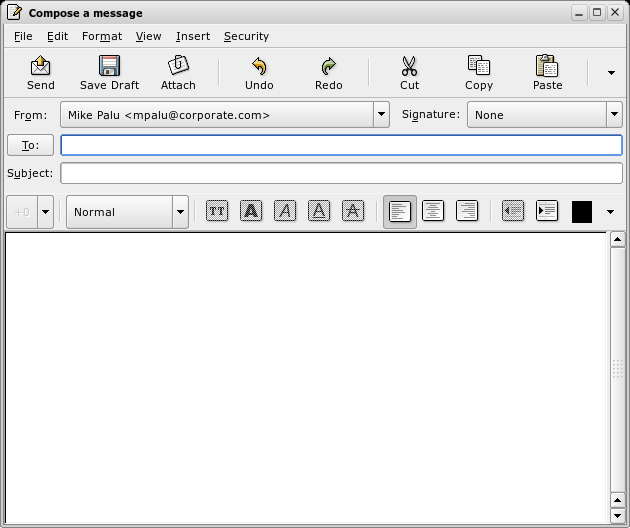Screen dimensions: 630x528
Task: Click the black text color swatch
Action: [x=582, y=211]
